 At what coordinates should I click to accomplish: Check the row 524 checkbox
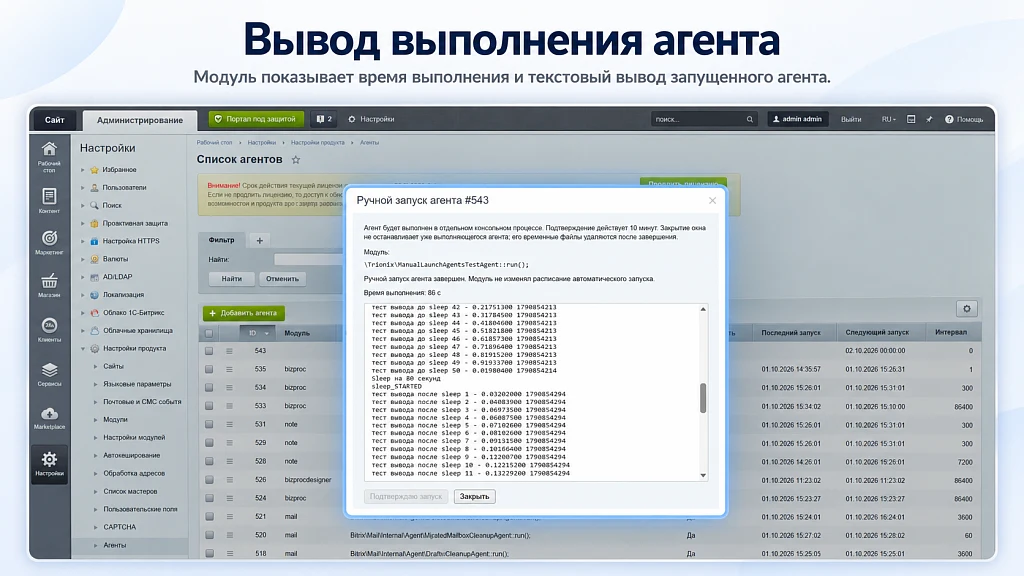(x=209, y=498)
